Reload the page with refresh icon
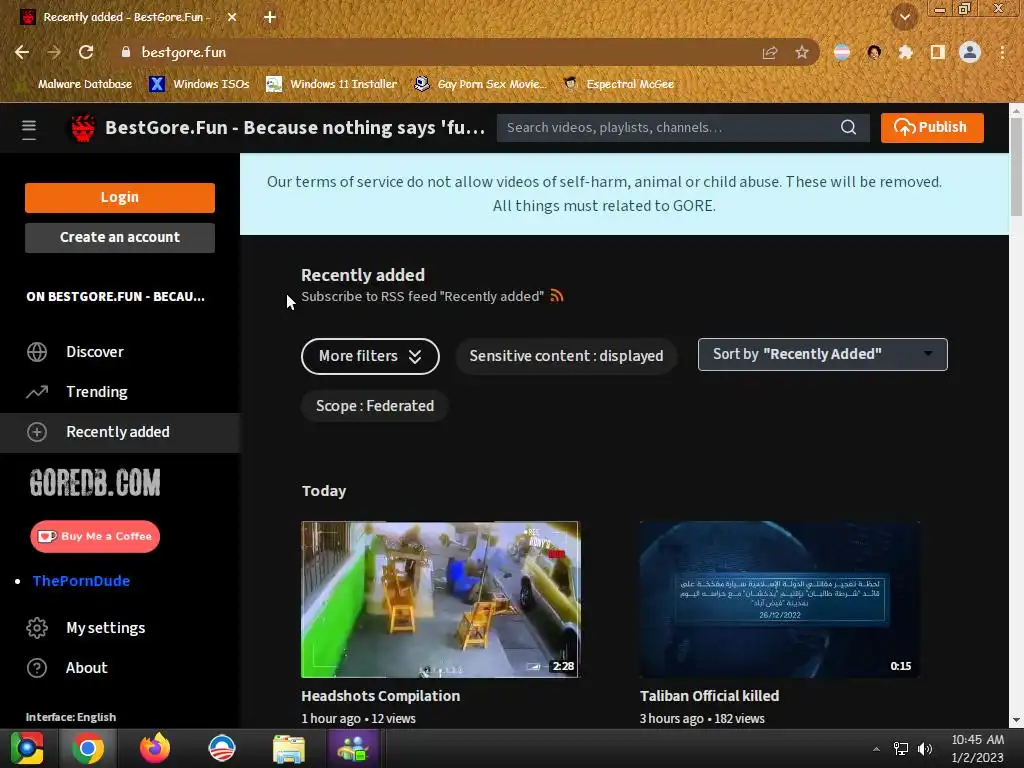 tap(86, 52)
